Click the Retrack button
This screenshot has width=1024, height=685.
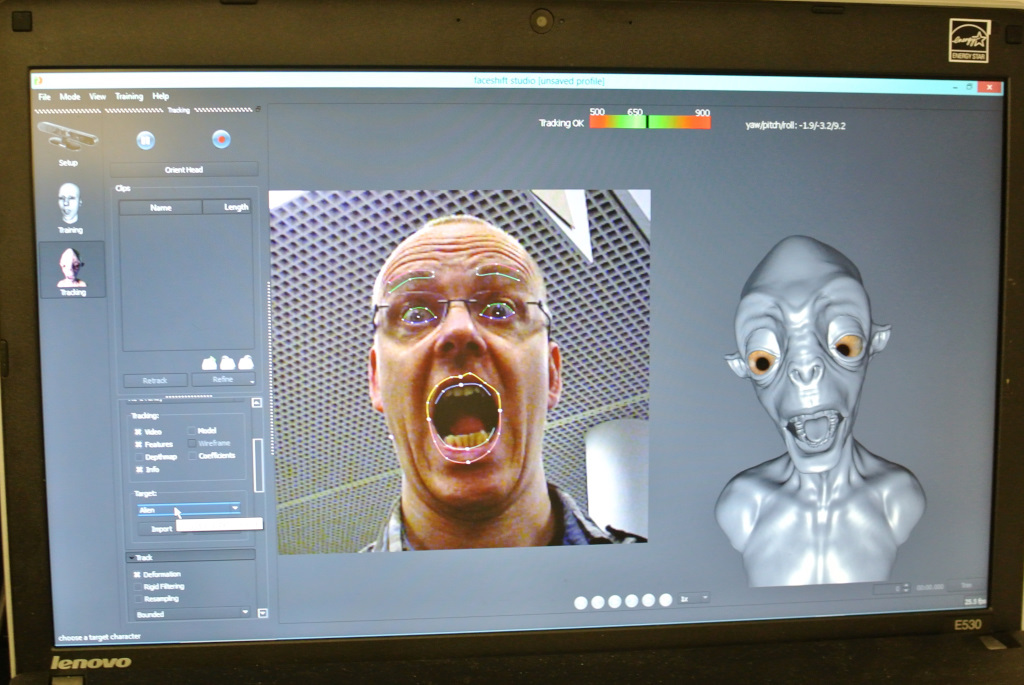coord(155,380)
